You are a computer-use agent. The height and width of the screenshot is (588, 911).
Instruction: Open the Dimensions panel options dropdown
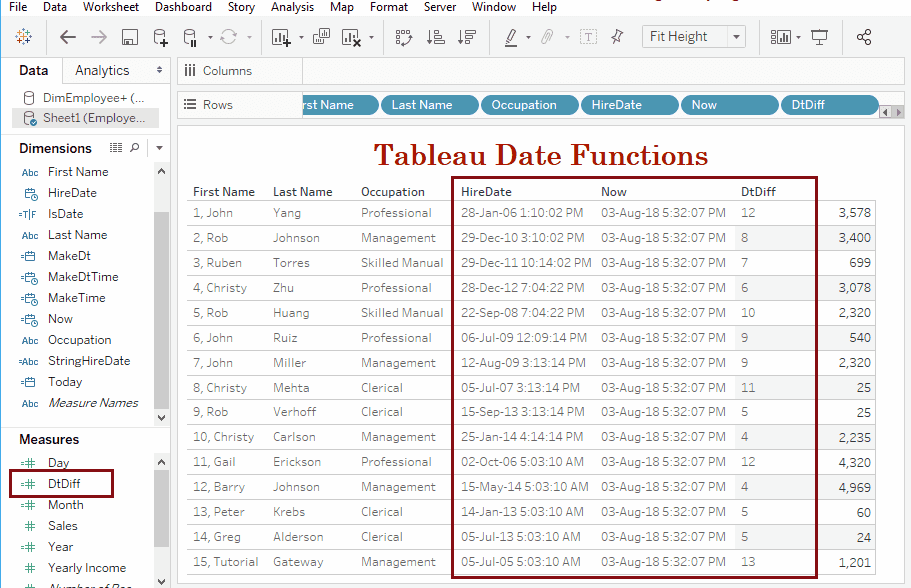coord(160,145)
